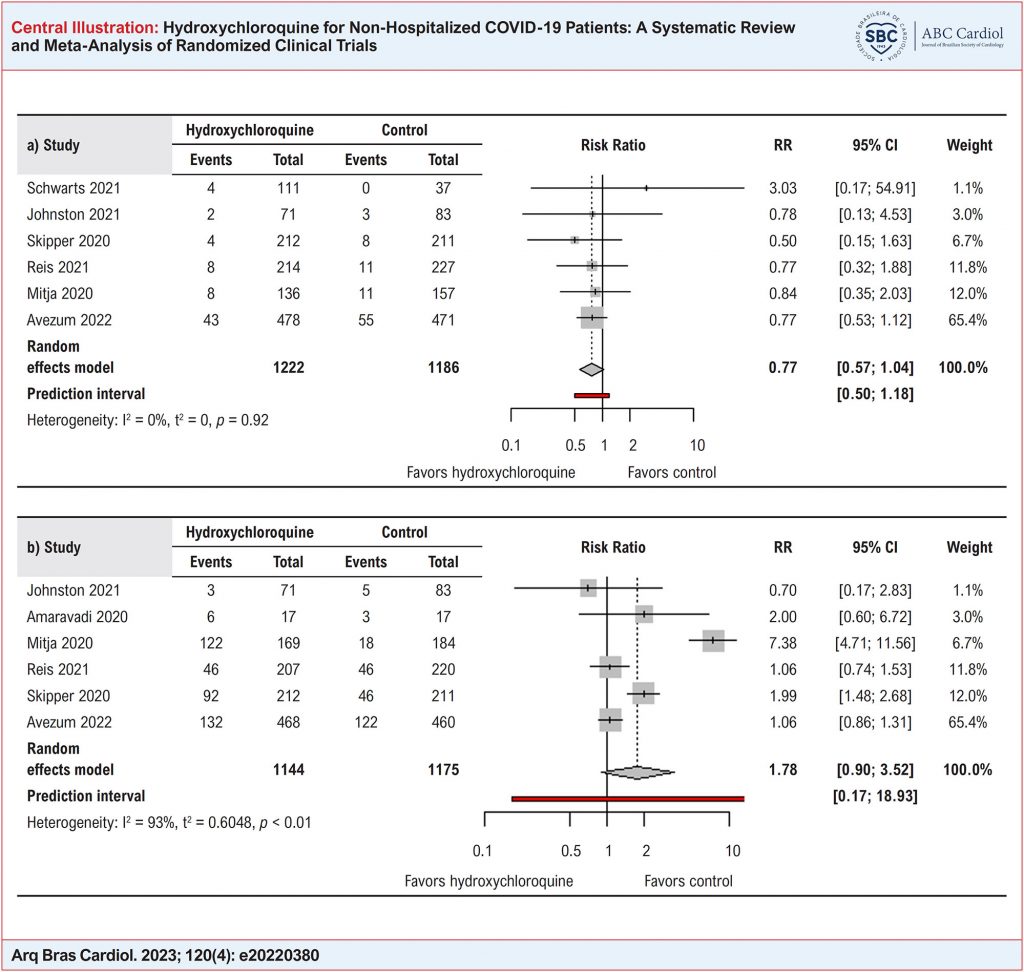Click the red prediction interval bar in panel a
This screenshot has width=1024, height=972.
coord(592,395)
